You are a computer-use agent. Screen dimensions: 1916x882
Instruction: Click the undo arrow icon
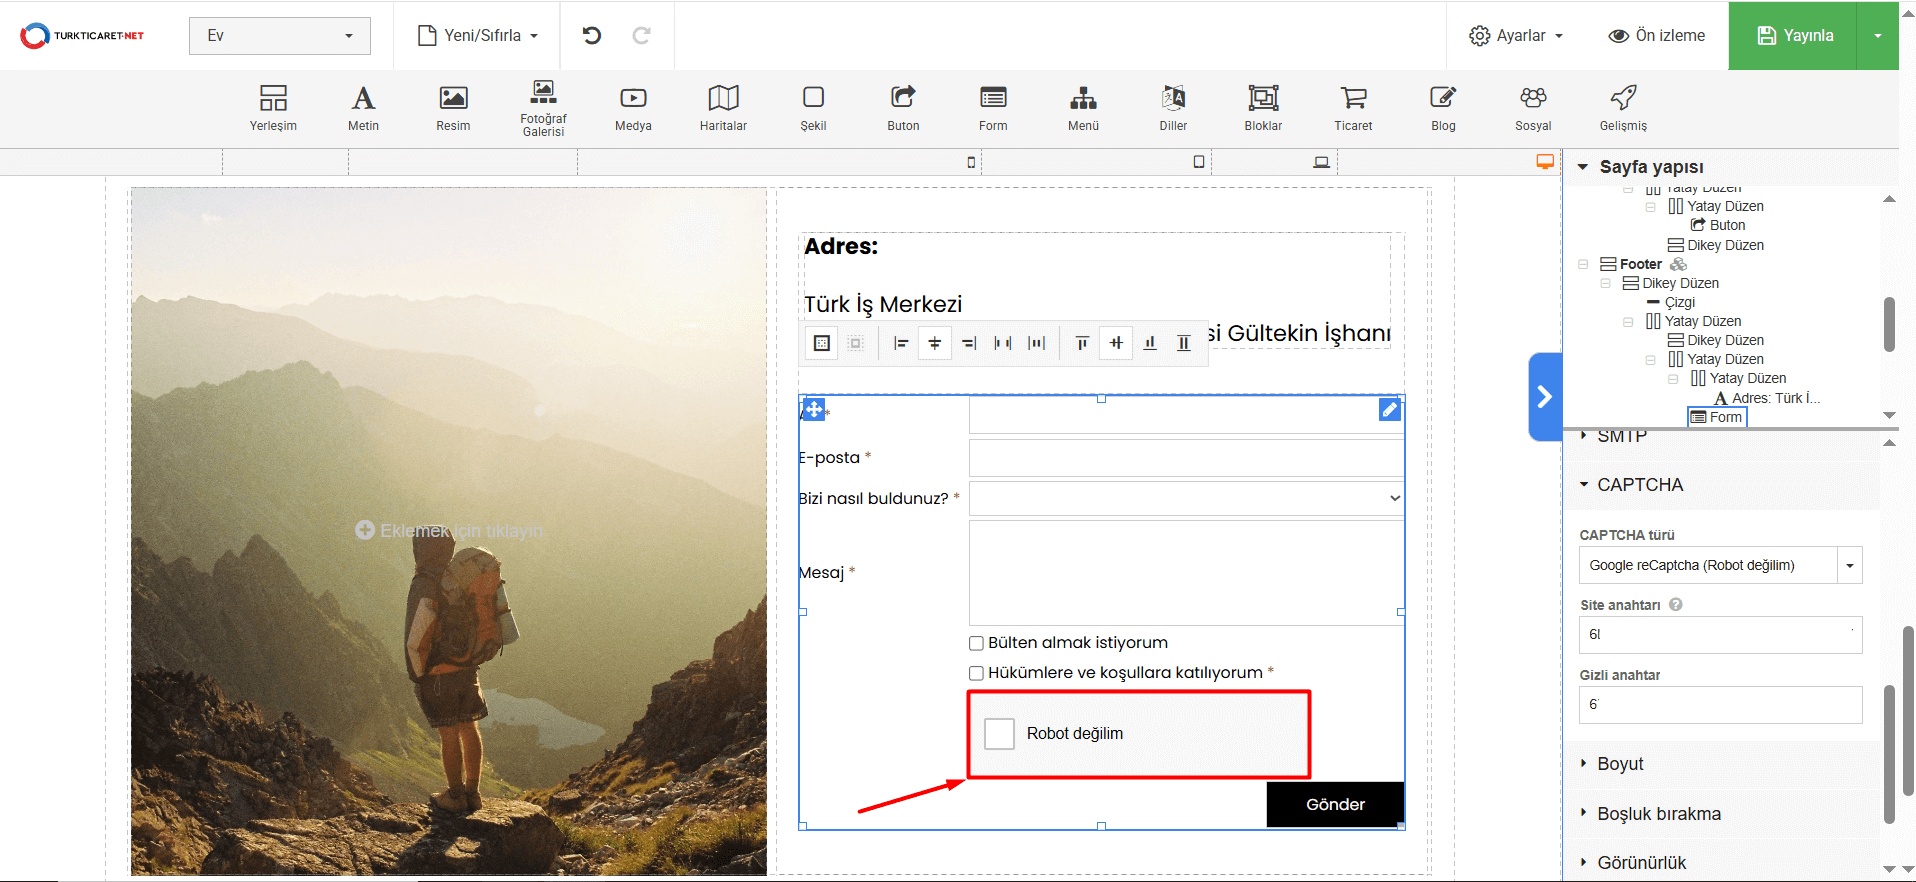coord(592,36)
